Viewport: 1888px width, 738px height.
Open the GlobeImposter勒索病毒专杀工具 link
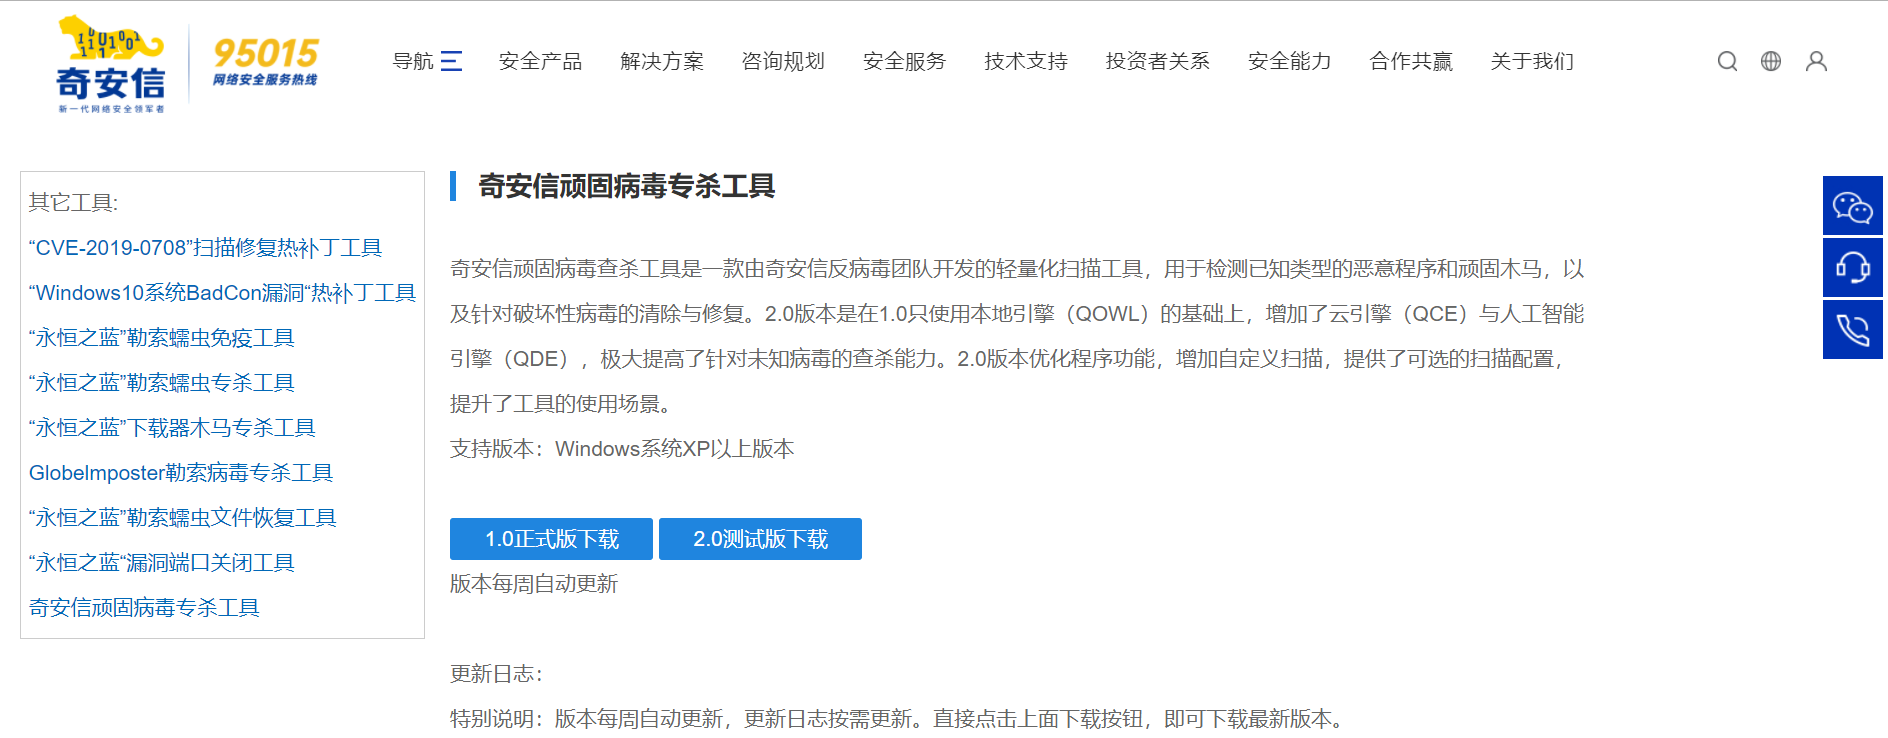pyautogui.click(x=181, y=473)
